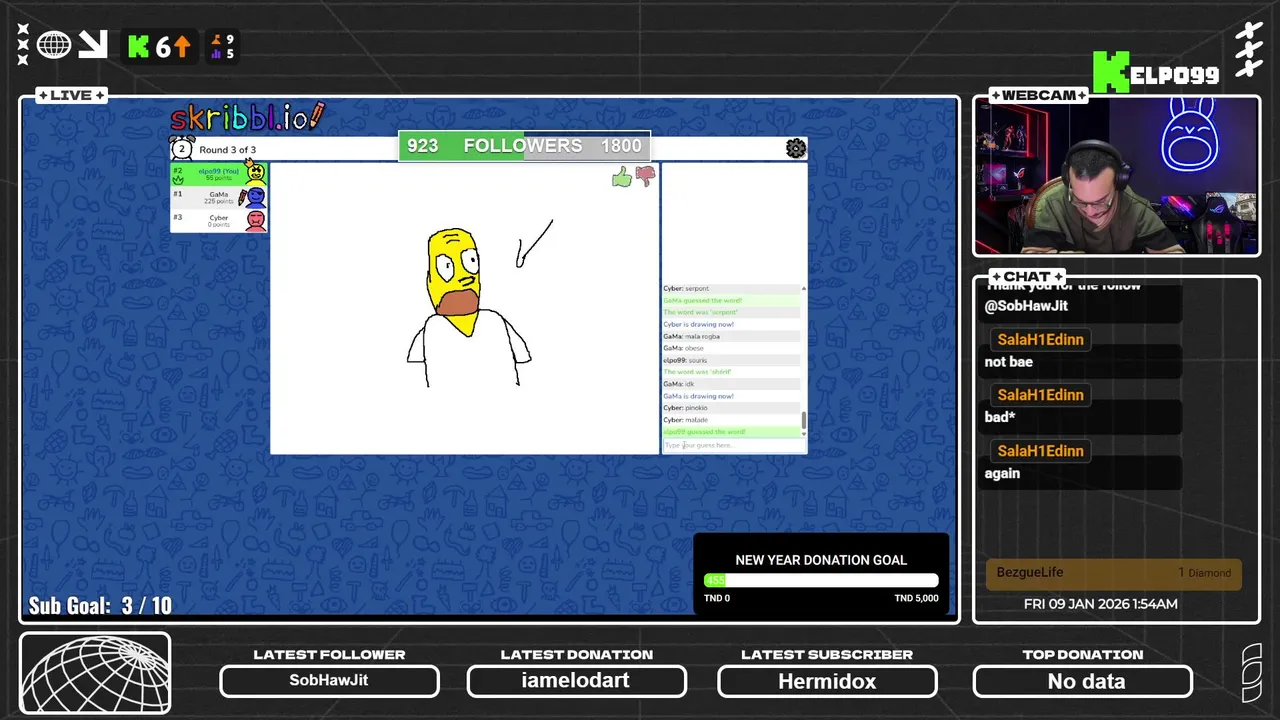Viewport: 1280px width, 720px height.
Task: Click the 'TND 5,000' goal amount
Action: (916, 598)
